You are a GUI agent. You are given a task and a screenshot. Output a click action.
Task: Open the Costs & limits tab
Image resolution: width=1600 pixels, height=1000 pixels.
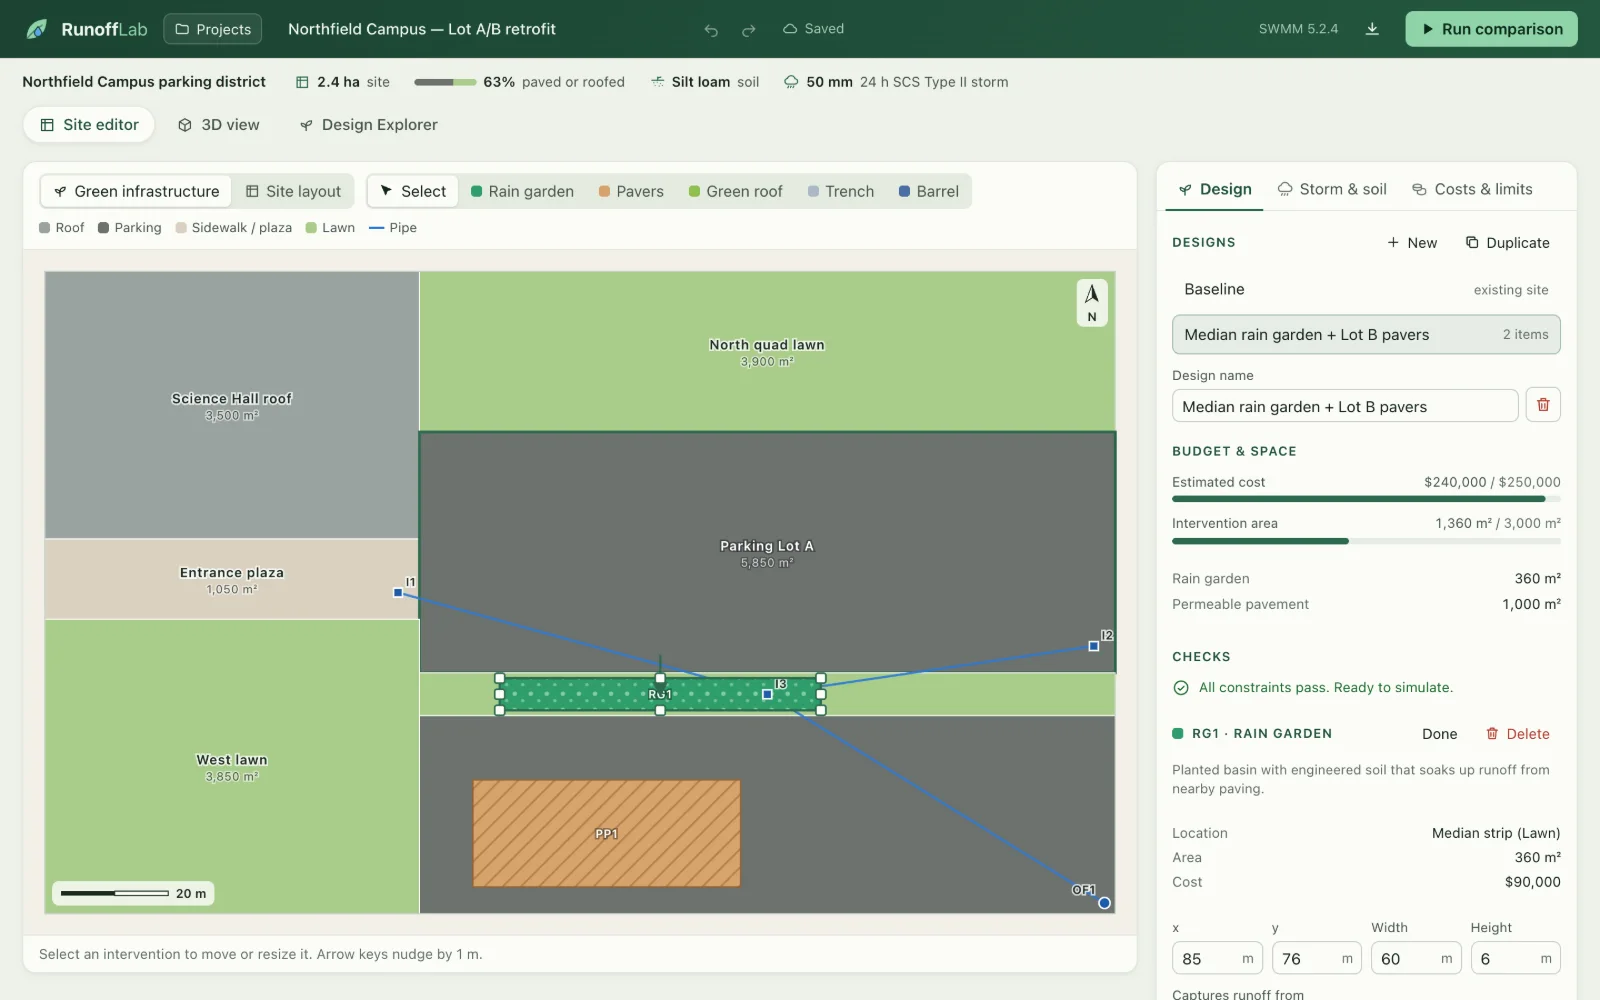[x=1472, y=189]
